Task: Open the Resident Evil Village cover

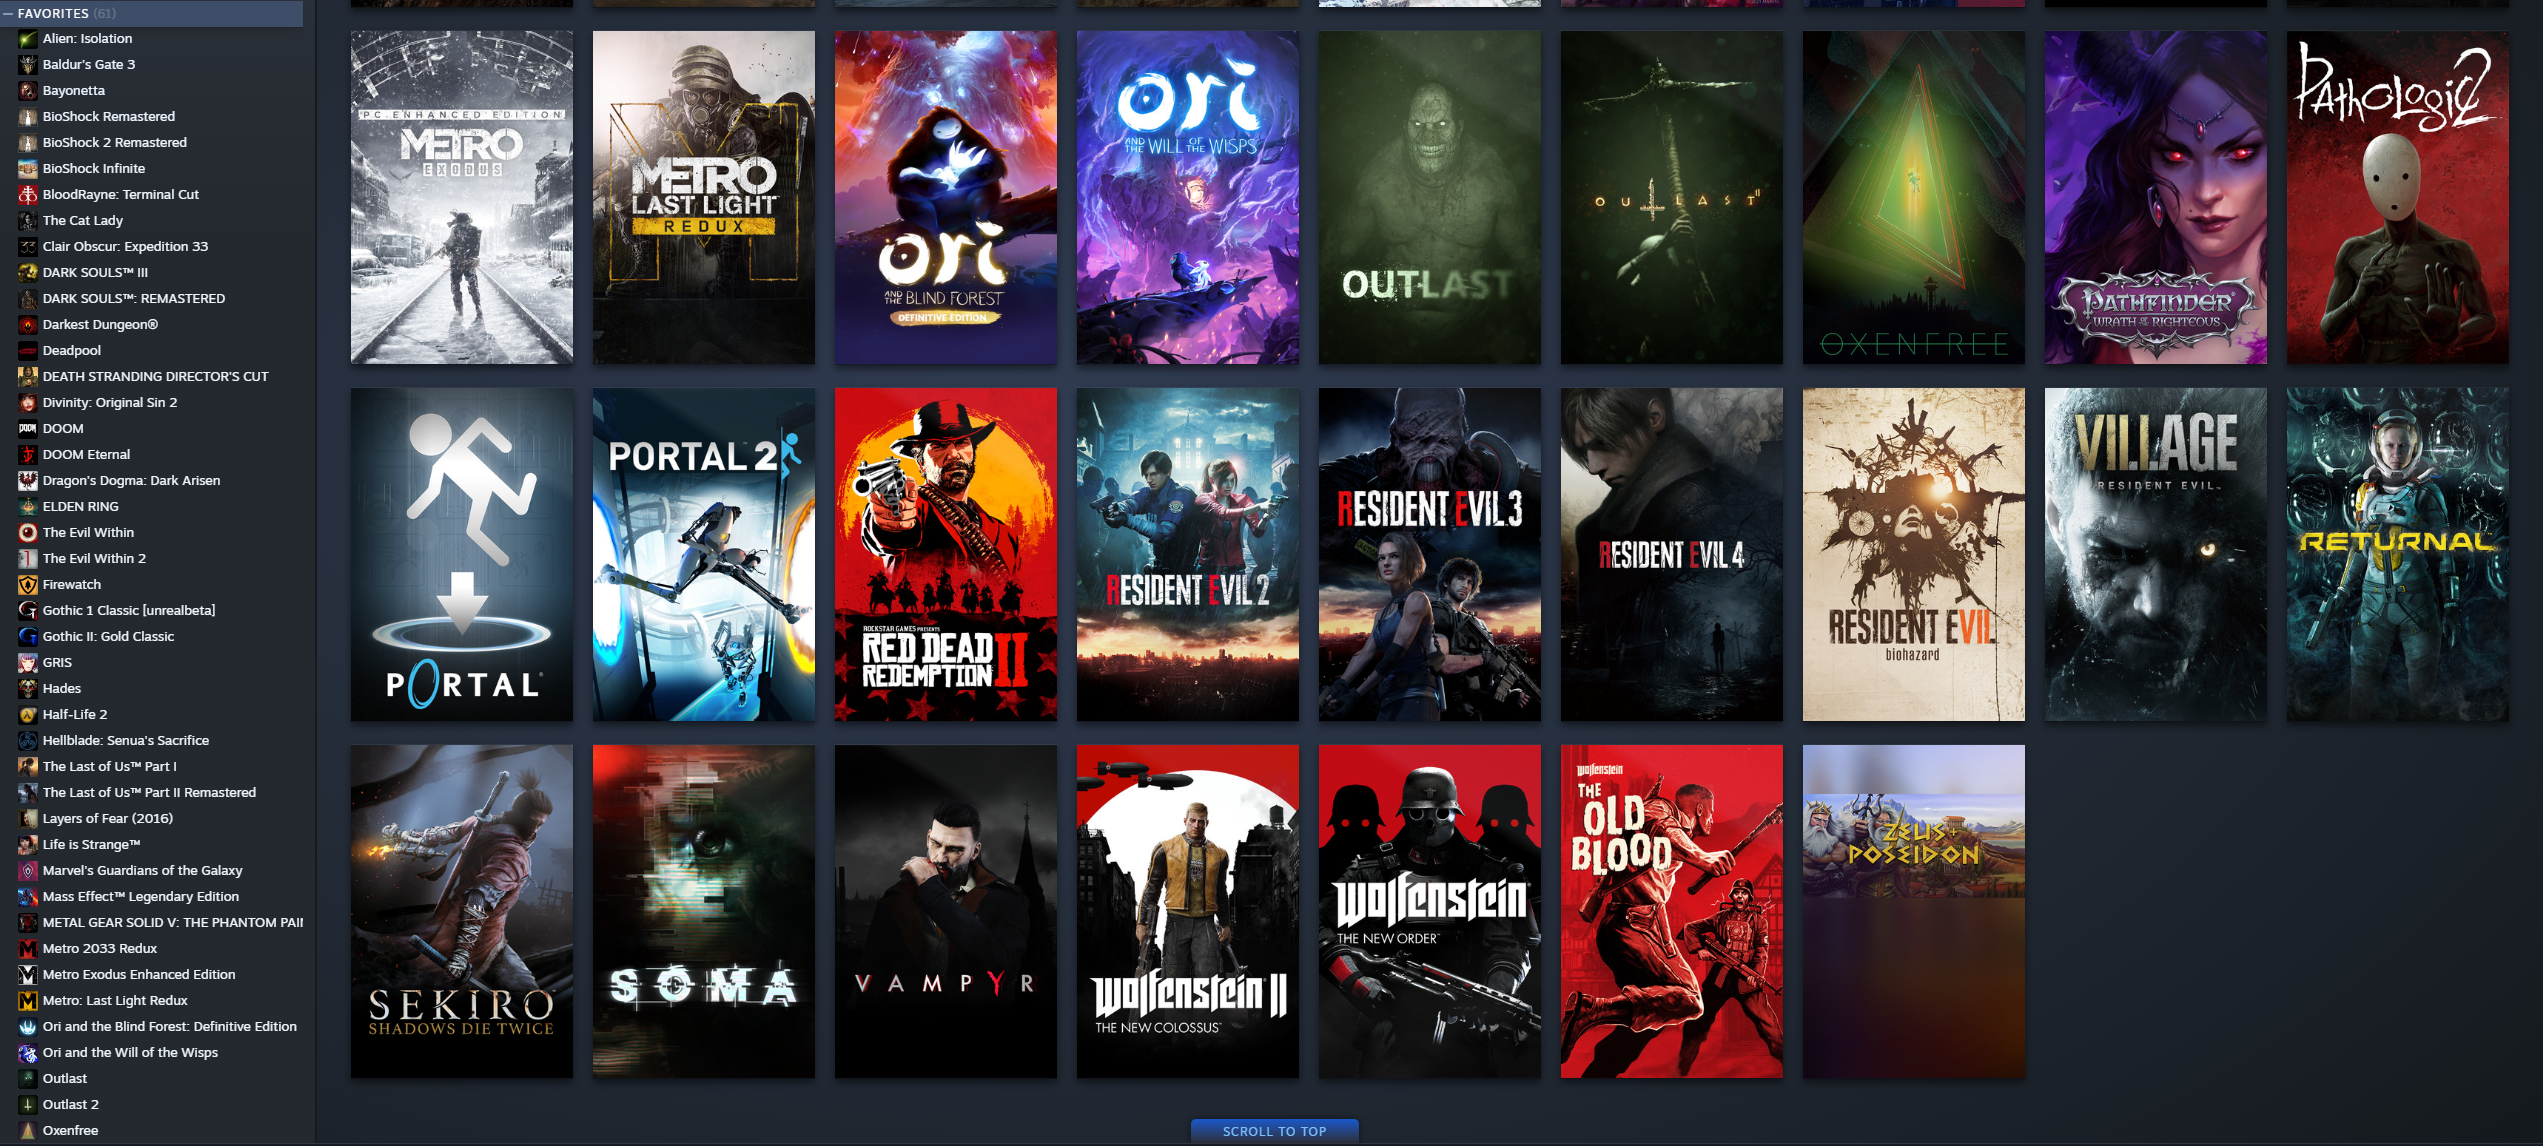Action: coord(2155,554)
